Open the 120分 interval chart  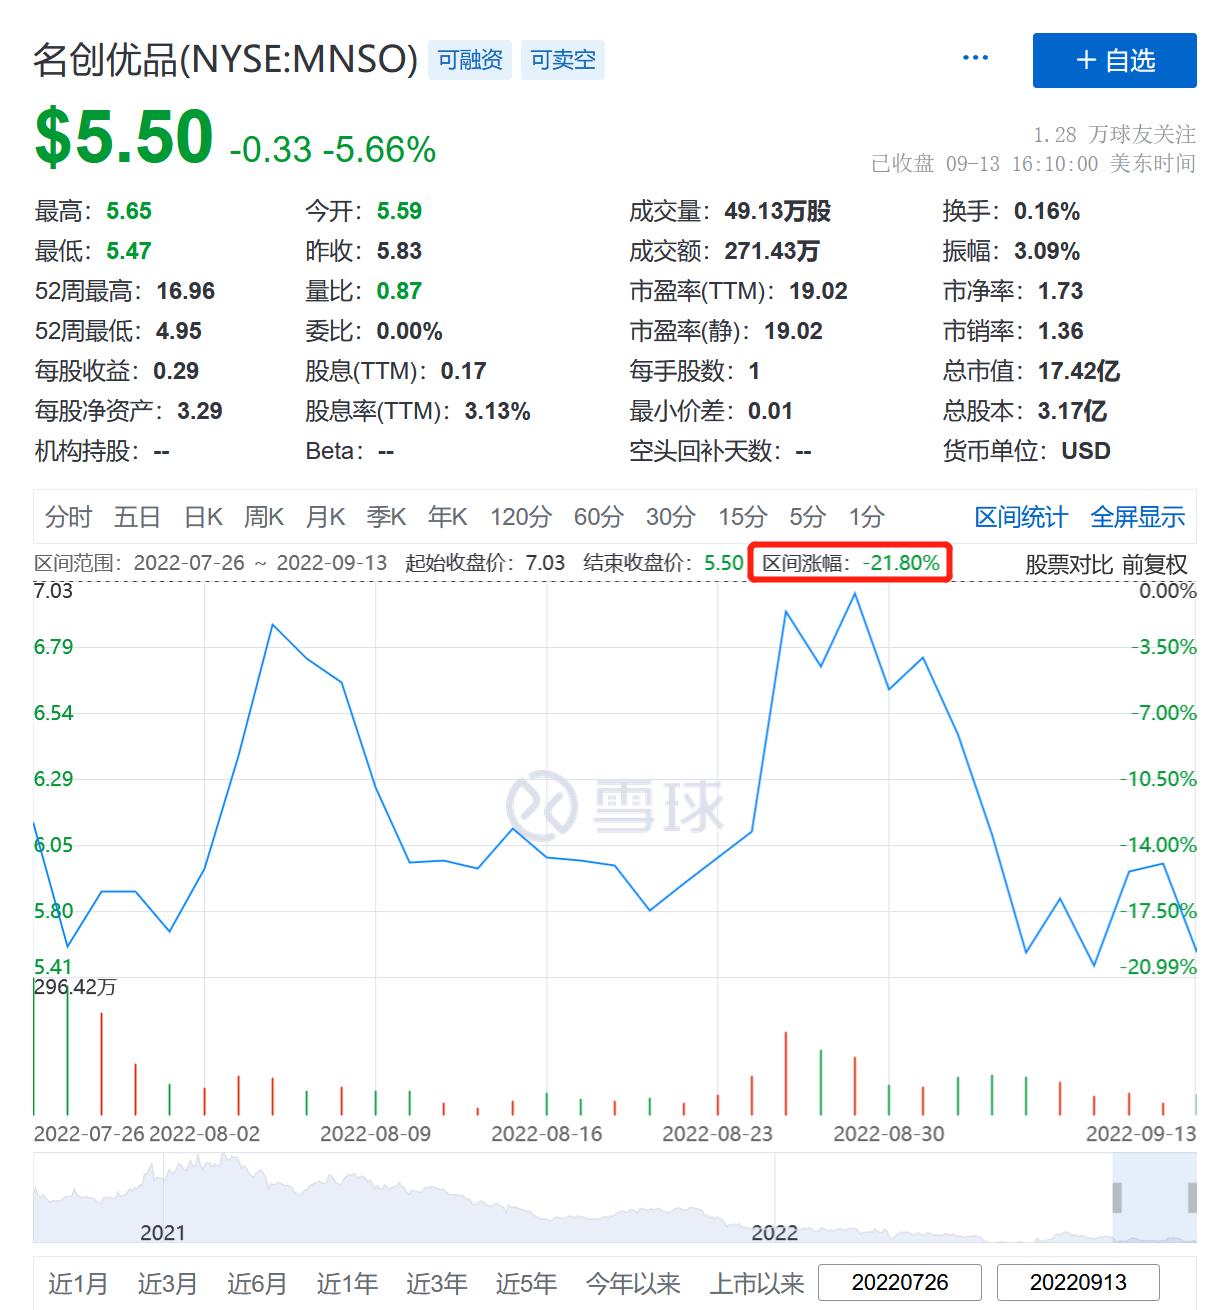pos(520,517)
